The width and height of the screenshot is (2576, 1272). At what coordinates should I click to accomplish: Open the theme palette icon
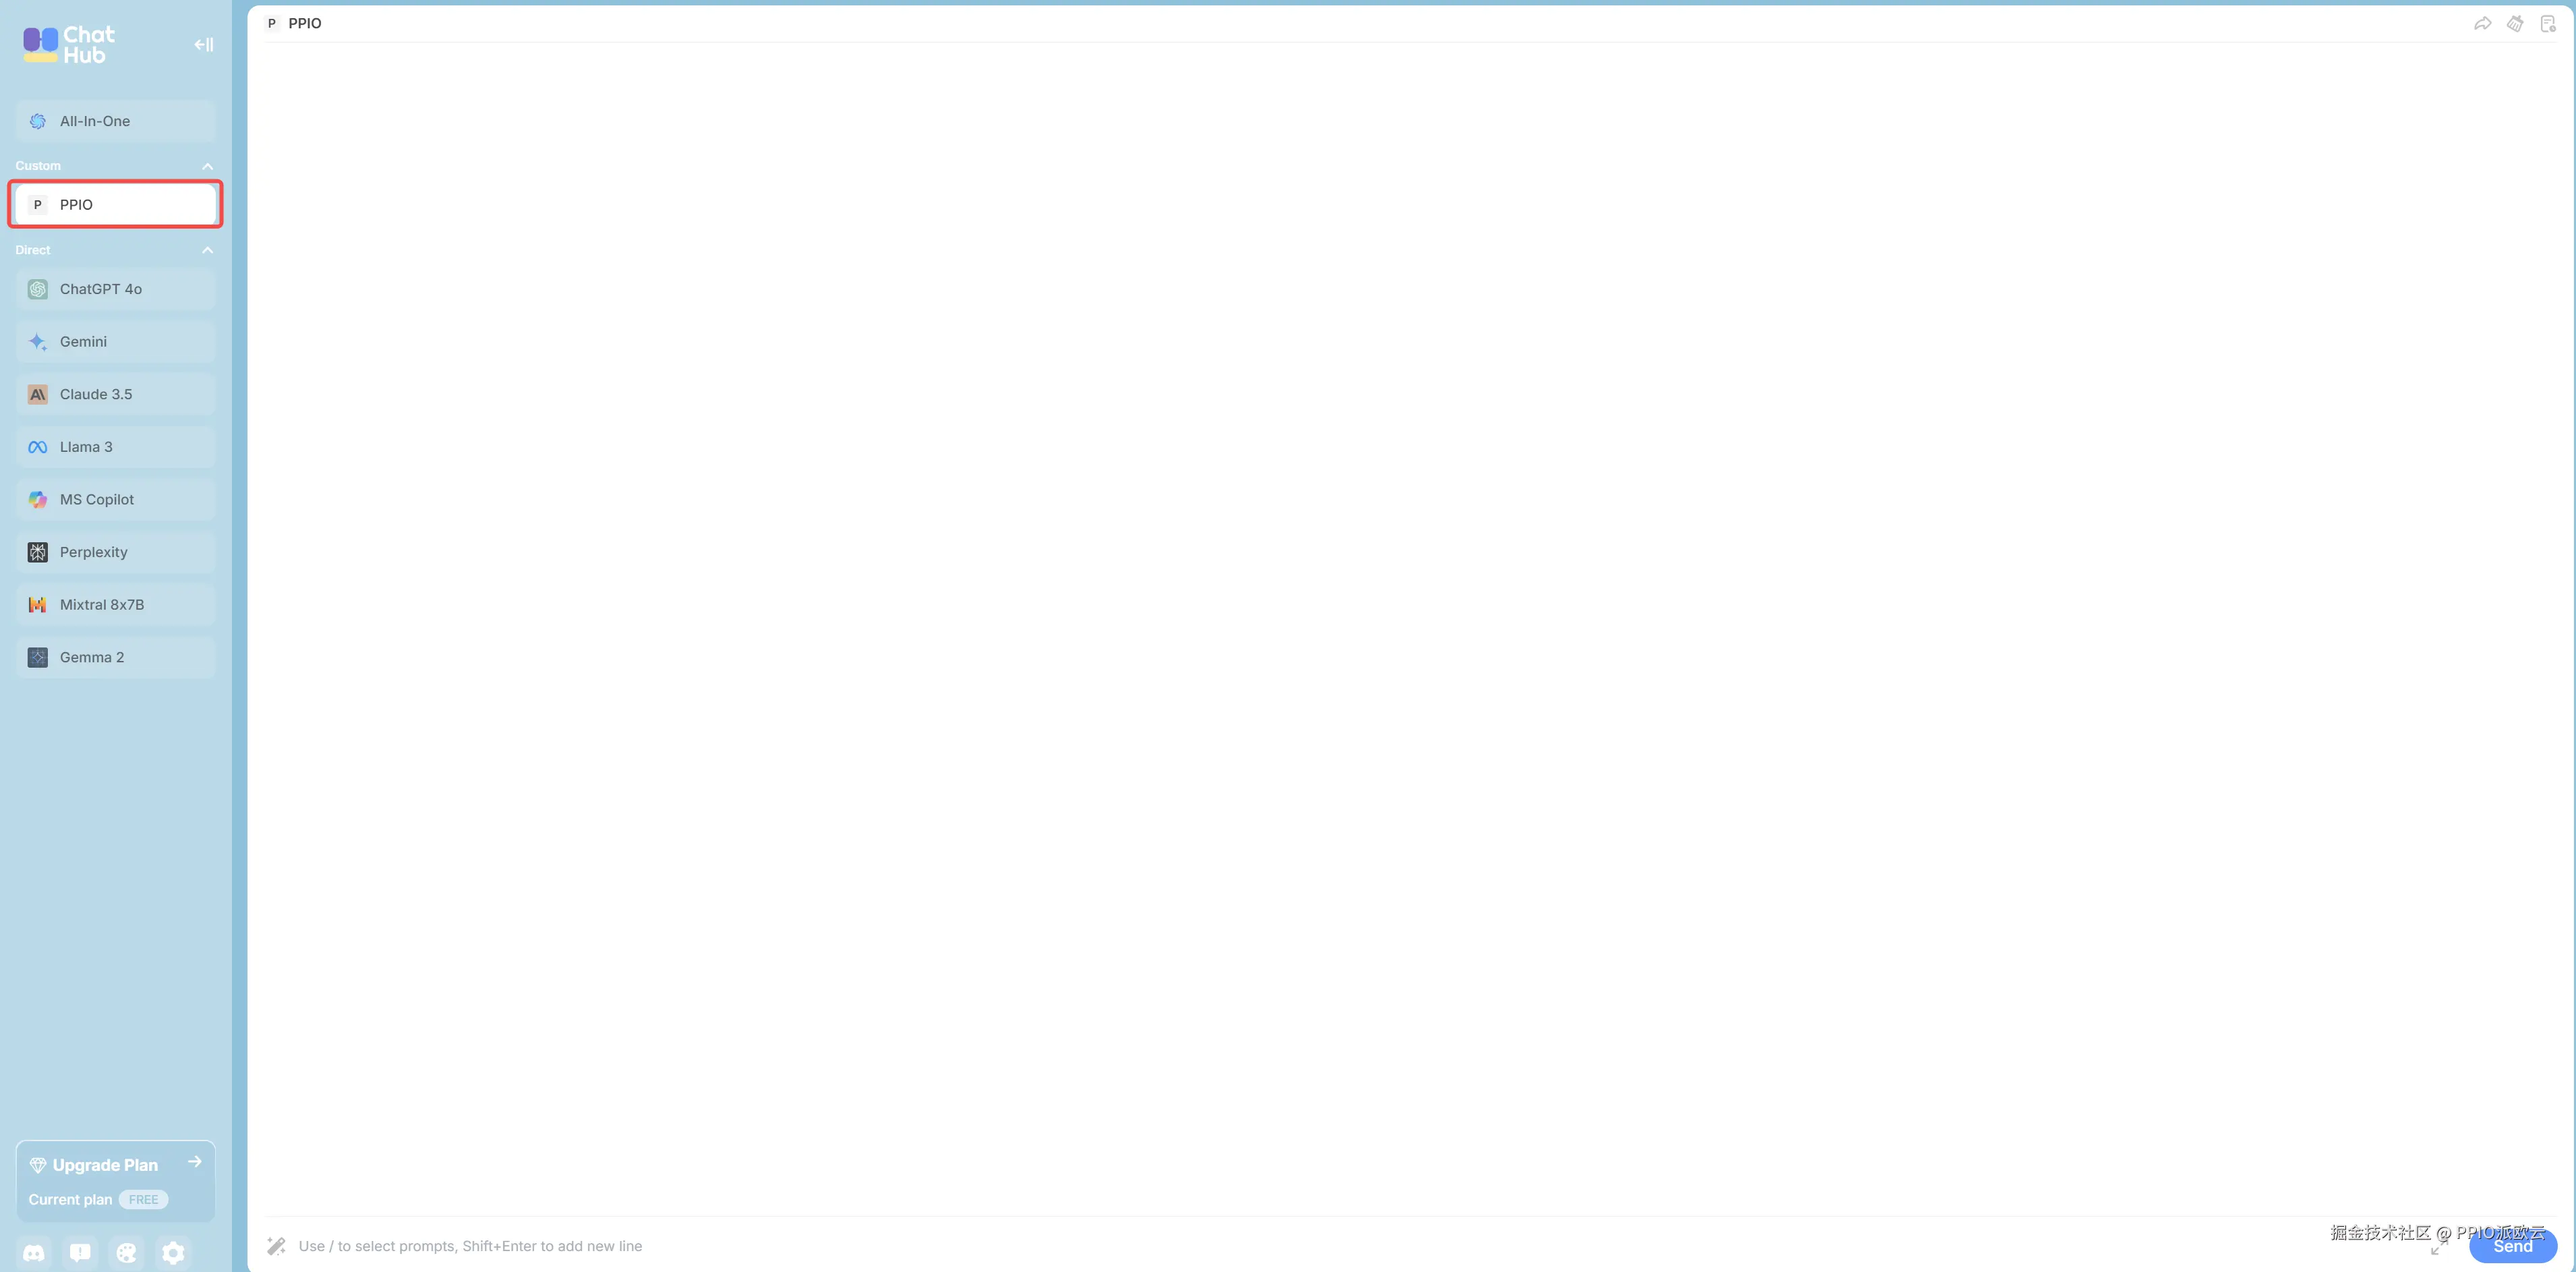click(x=127, y=1252)
